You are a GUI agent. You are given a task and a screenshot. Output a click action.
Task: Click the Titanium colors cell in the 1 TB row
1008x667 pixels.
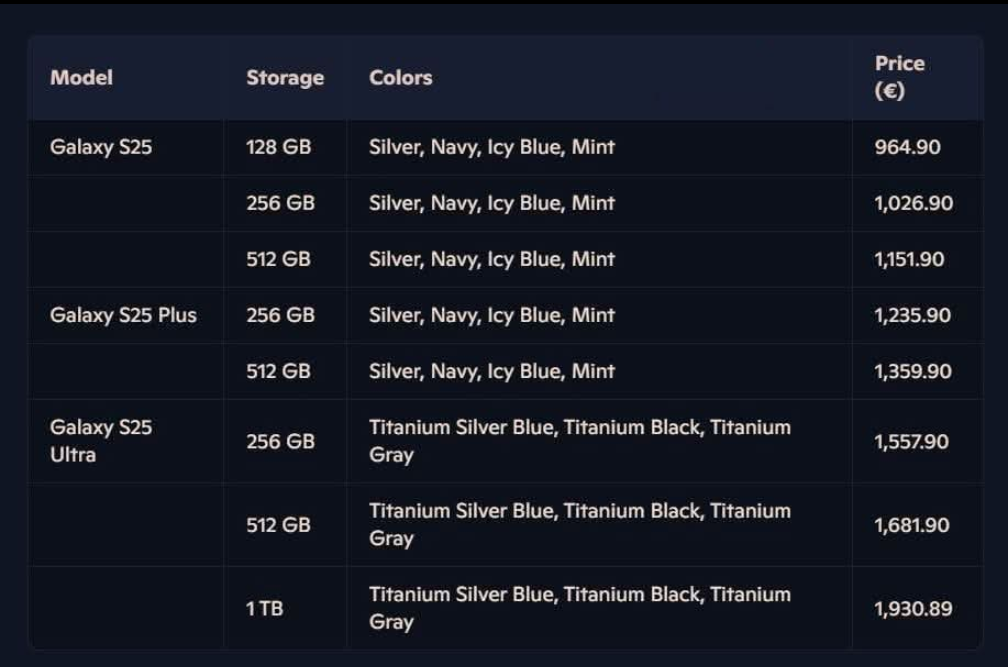579,608
